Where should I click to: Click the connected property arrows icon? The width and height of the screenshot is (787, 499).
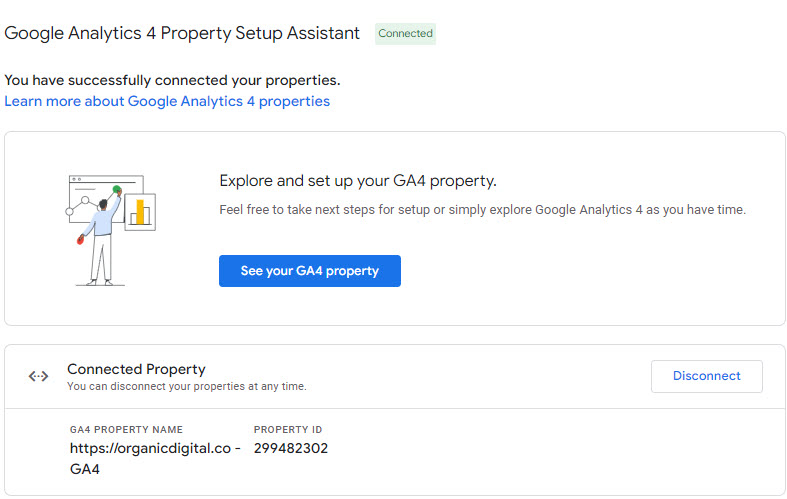point(39,377)
